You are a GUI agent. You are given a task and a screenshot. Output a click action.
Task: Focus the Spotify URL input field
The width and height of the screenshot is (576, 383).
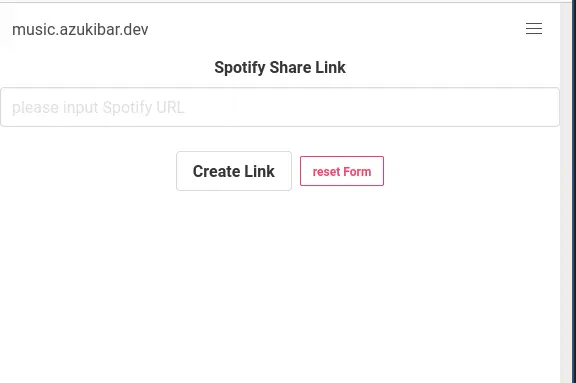pos(280,107)
